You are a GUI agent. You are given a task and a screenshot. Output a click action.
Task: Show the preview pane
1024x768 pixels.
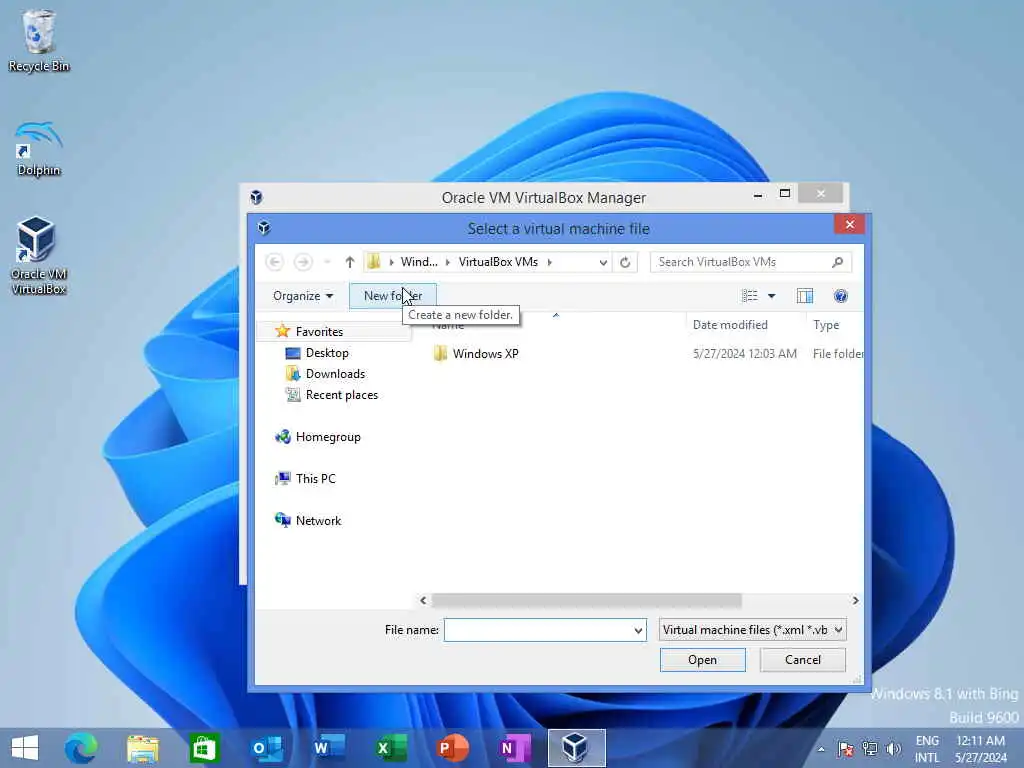click(x=805, y=296)
